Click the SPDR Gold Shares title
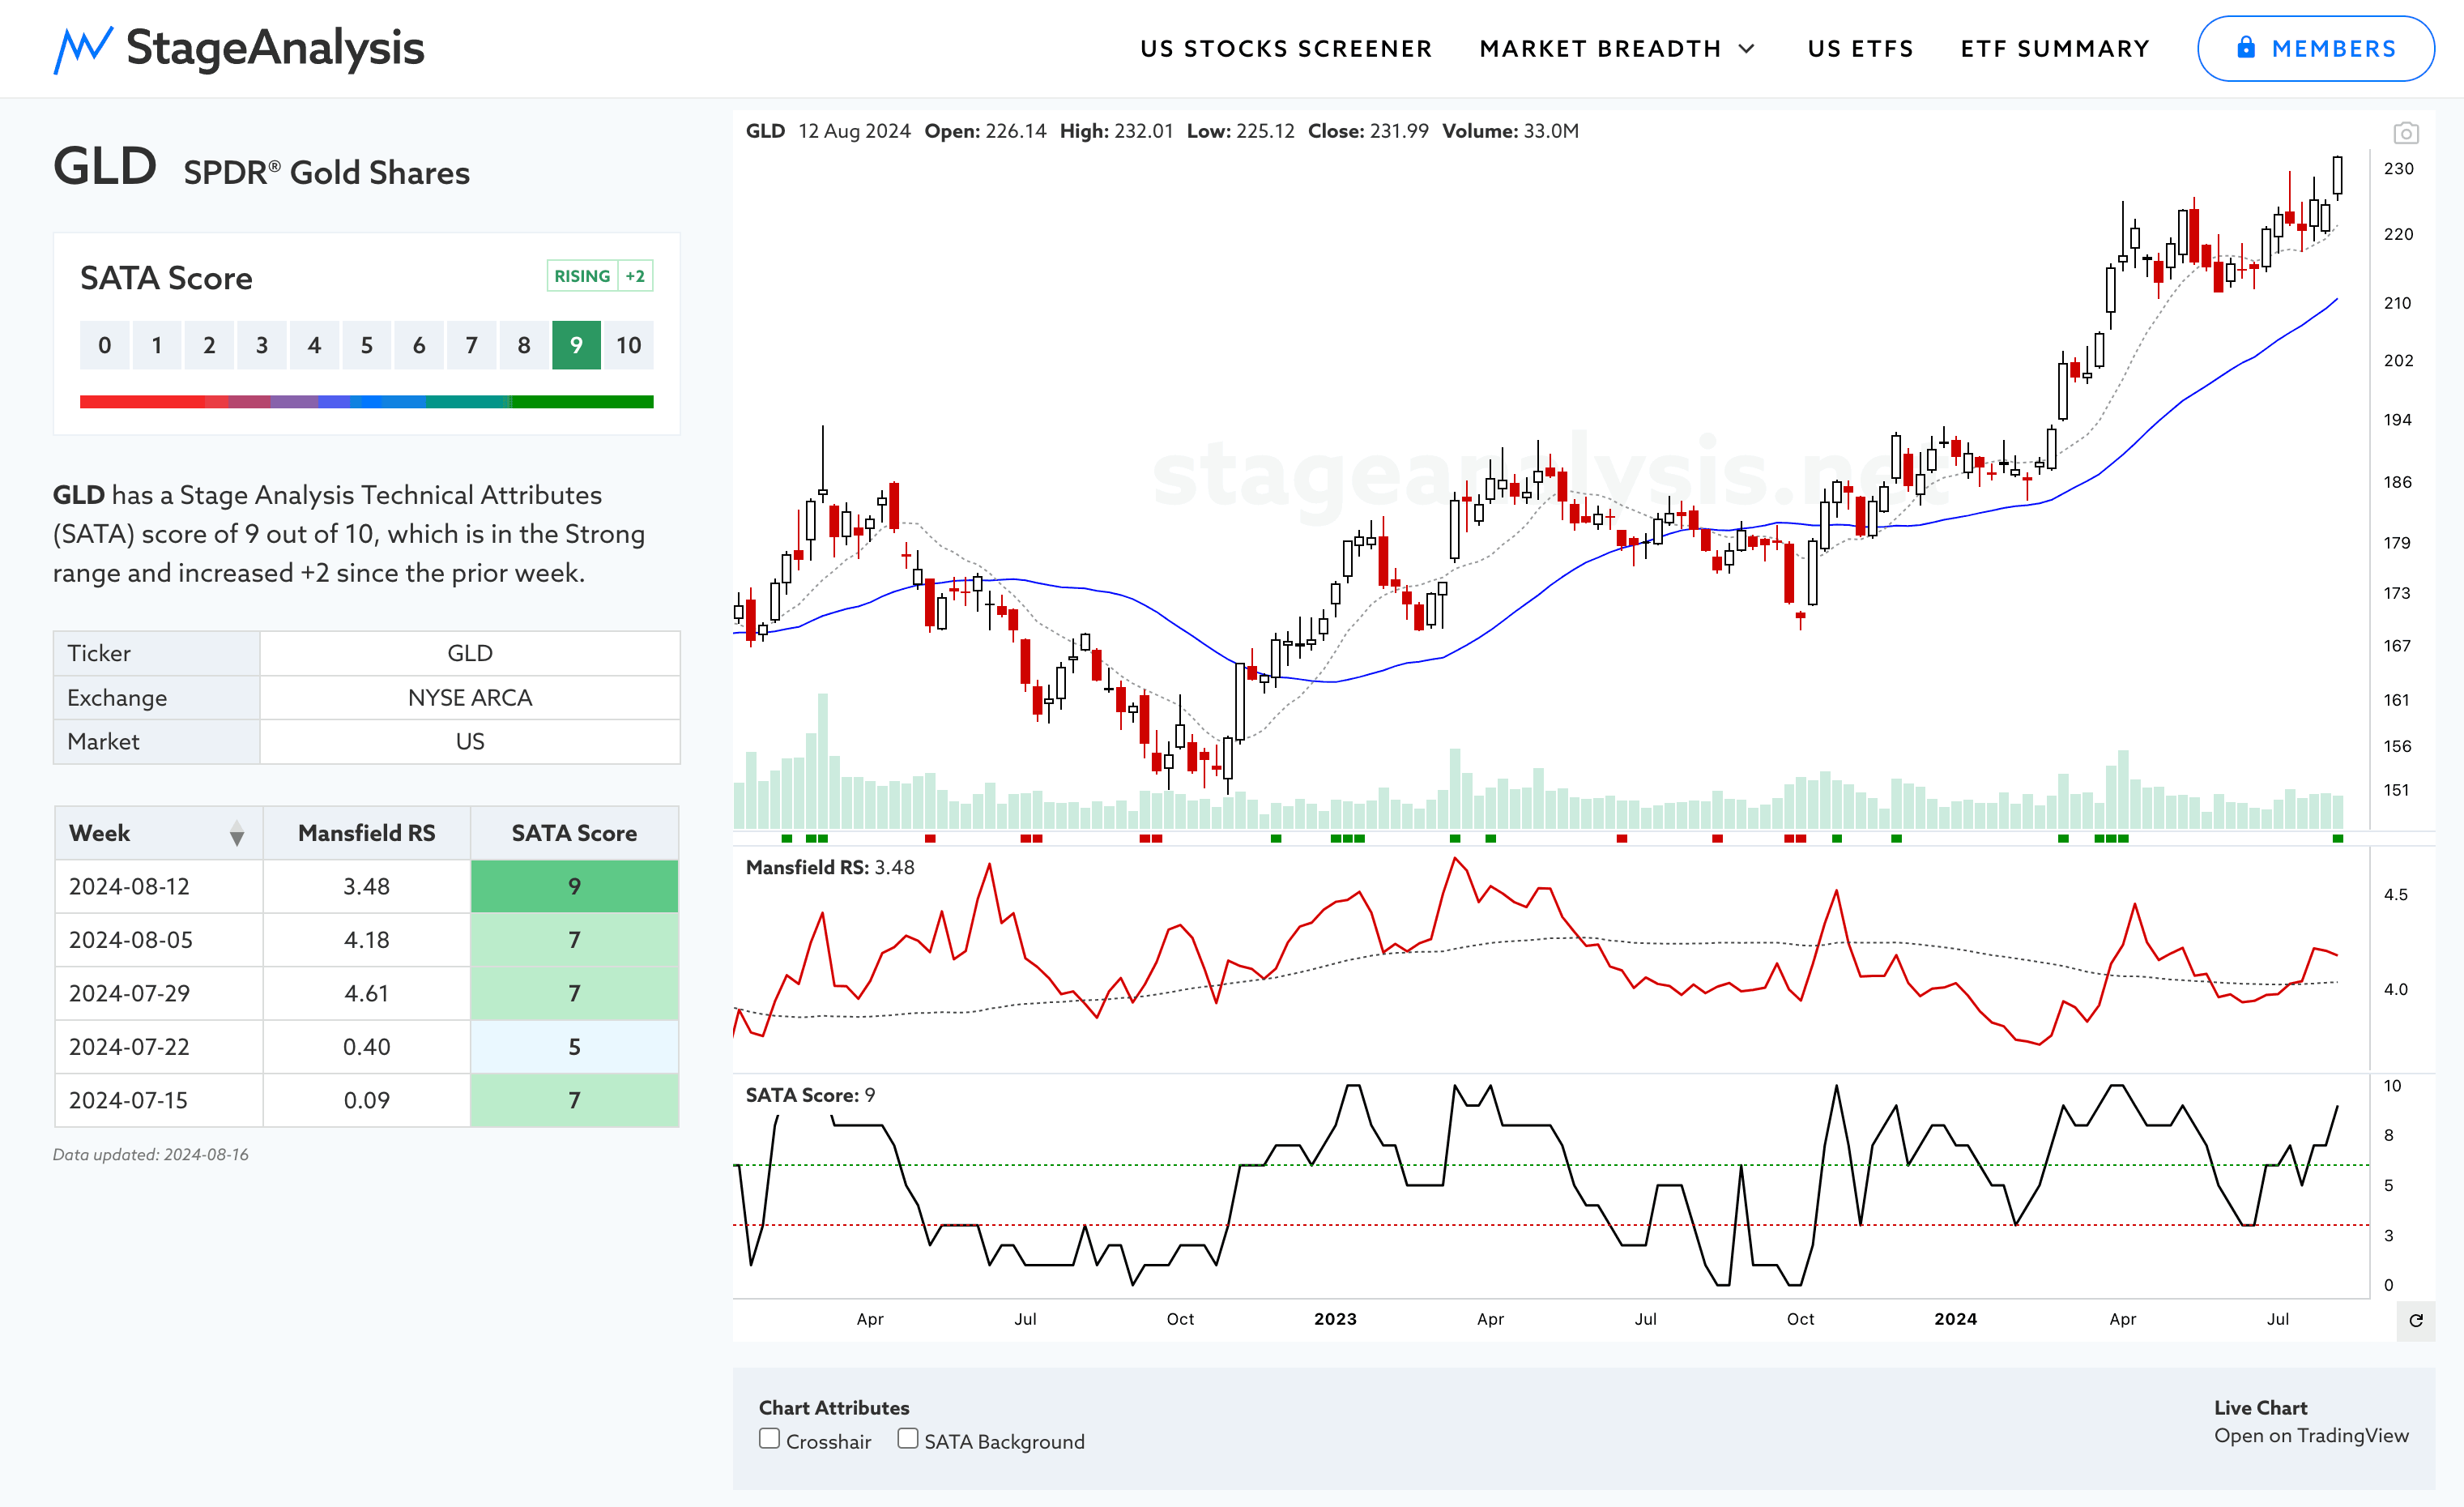Screen dimensions: 2464x1507 (x=327, y=173)
